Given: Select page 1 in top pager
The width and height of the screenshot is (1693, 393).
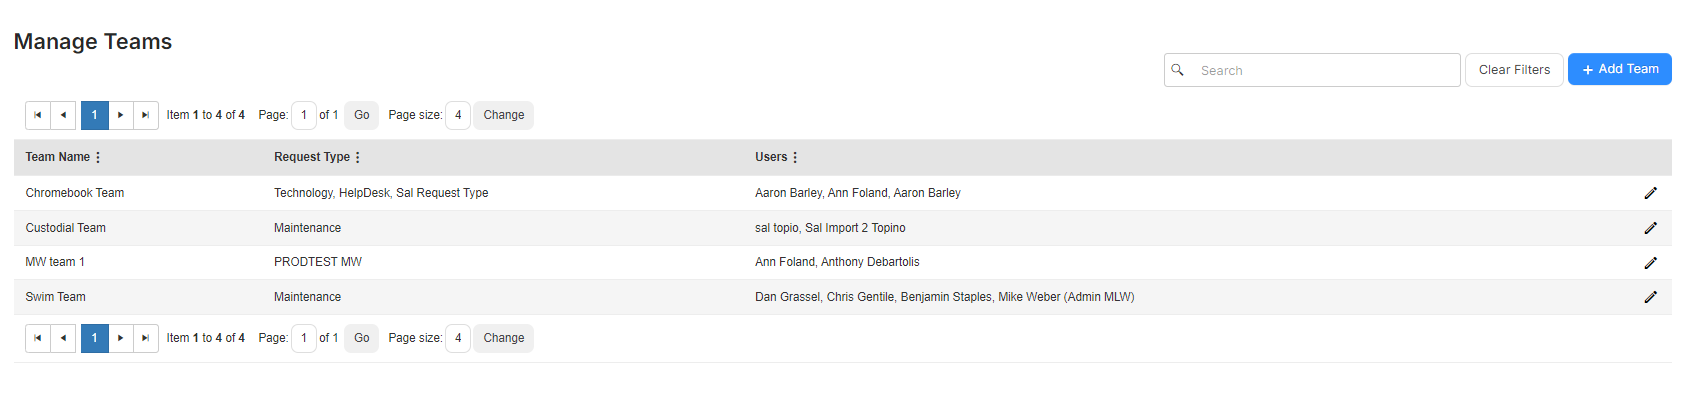Looking at the screenshot, I should tap(94, 115).
